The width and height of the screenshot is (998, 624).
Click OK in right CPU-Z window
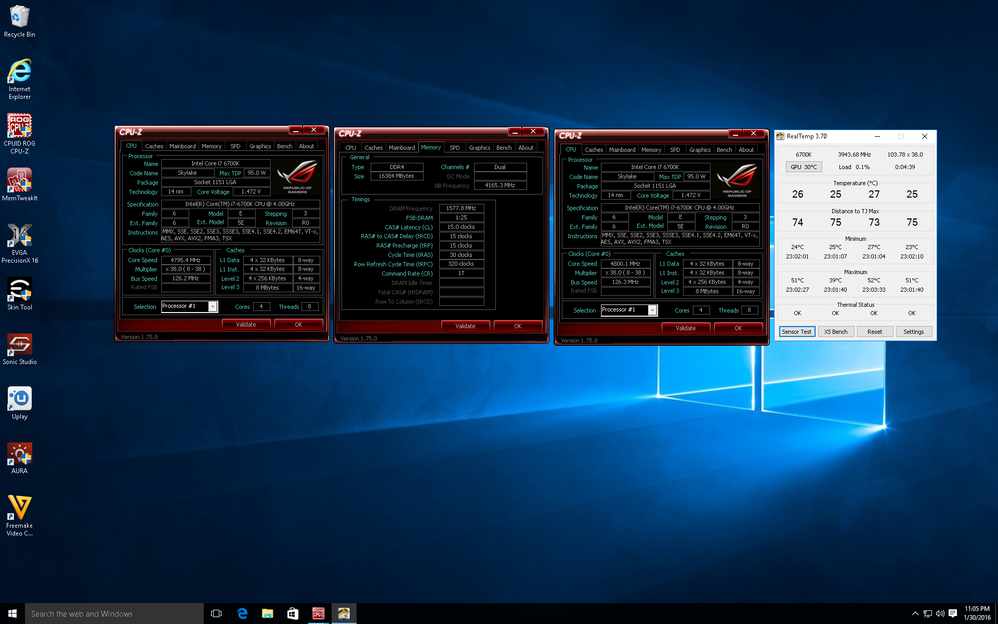point(738,328)
